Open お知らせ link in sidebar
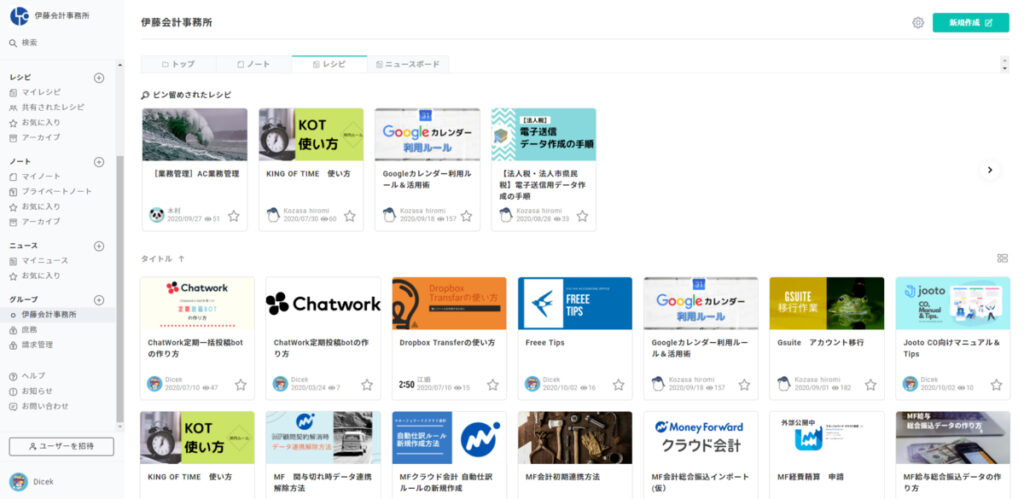The height and width of the screenshot is (499, 1024). pos(31,391)
